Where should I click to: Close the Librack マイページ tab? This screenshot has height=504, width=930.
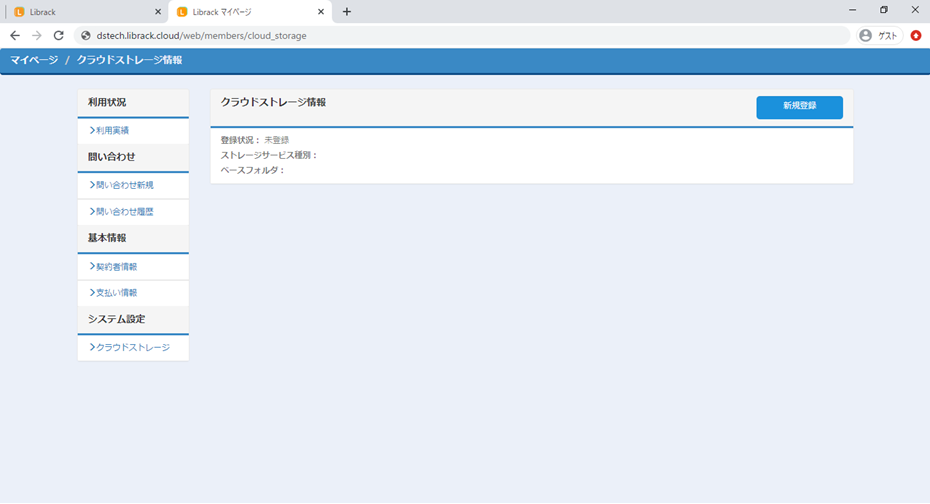[321, 12]
